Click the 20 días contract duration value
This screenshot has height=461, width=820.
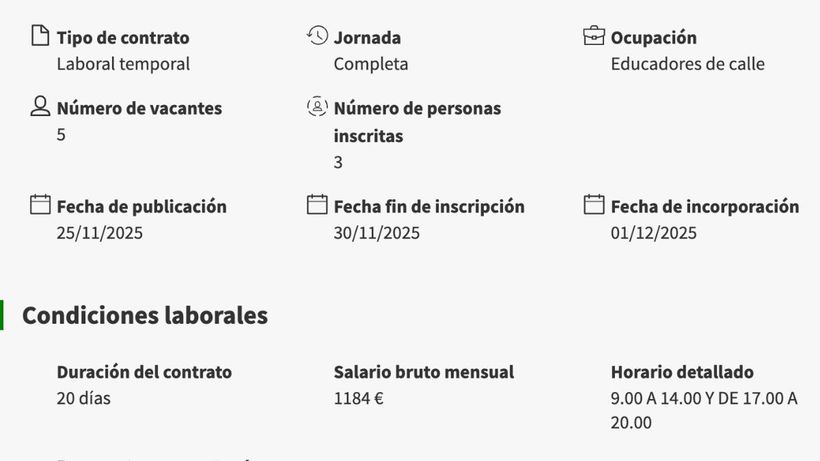click(84, 398)
